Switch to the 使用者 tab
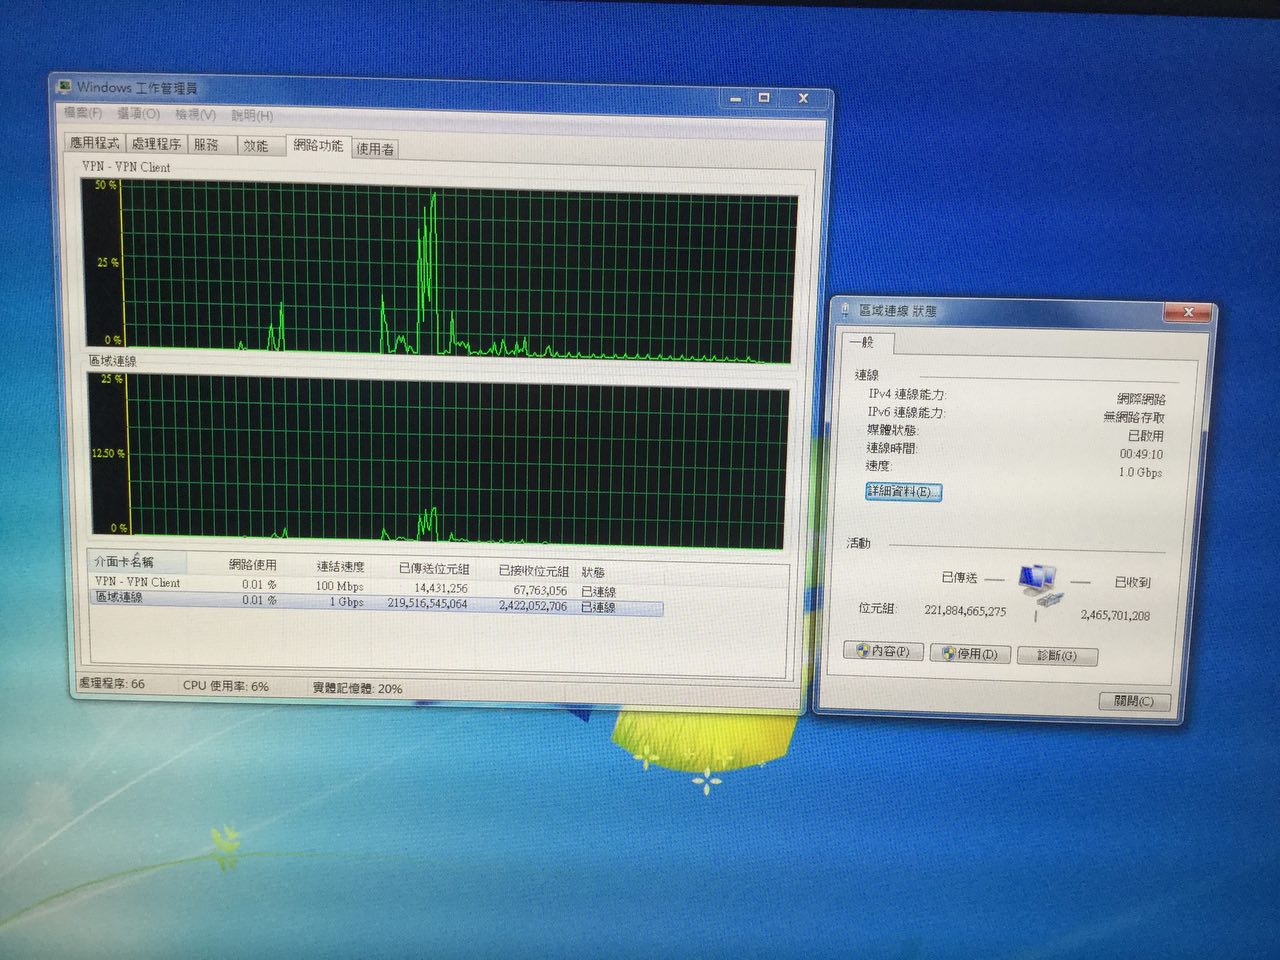Image resolution: width=1280 pixels, height=960 pixels. pos(375,149)
